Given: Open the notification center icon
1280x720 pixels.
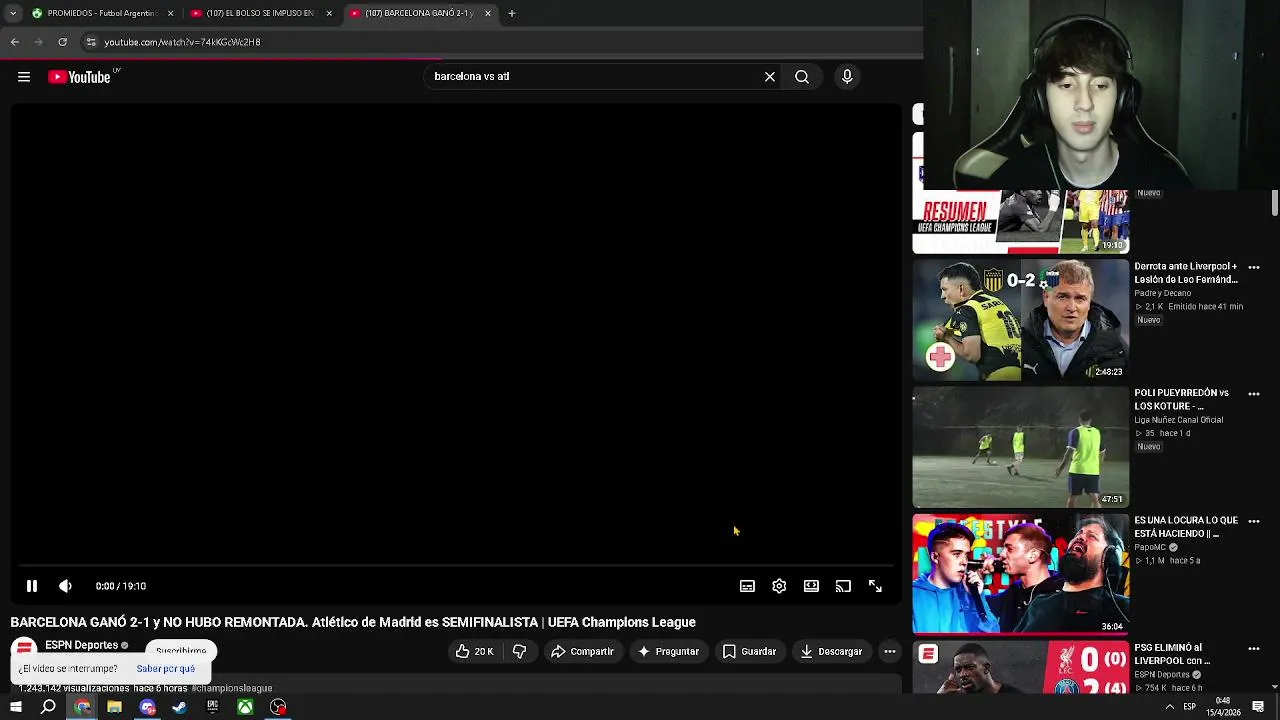Looking at the screenshot, I should [1258, 707].
